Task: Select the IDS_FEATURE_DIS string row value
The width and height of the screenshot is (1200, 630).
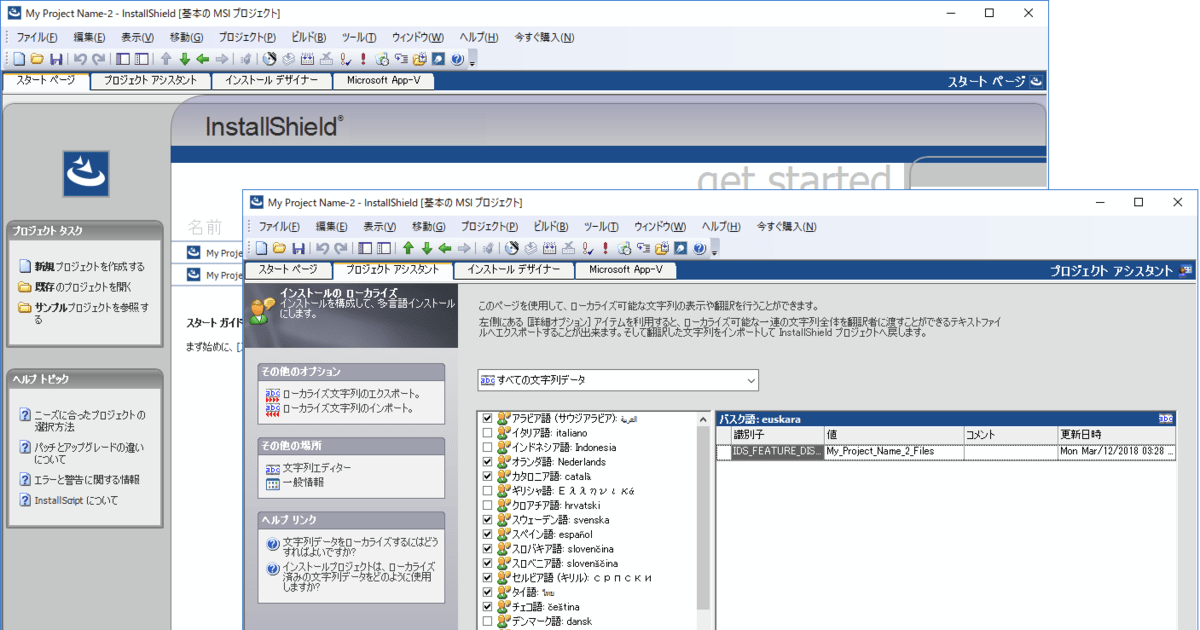Action: pyautogui.click(x=880, y=452)
